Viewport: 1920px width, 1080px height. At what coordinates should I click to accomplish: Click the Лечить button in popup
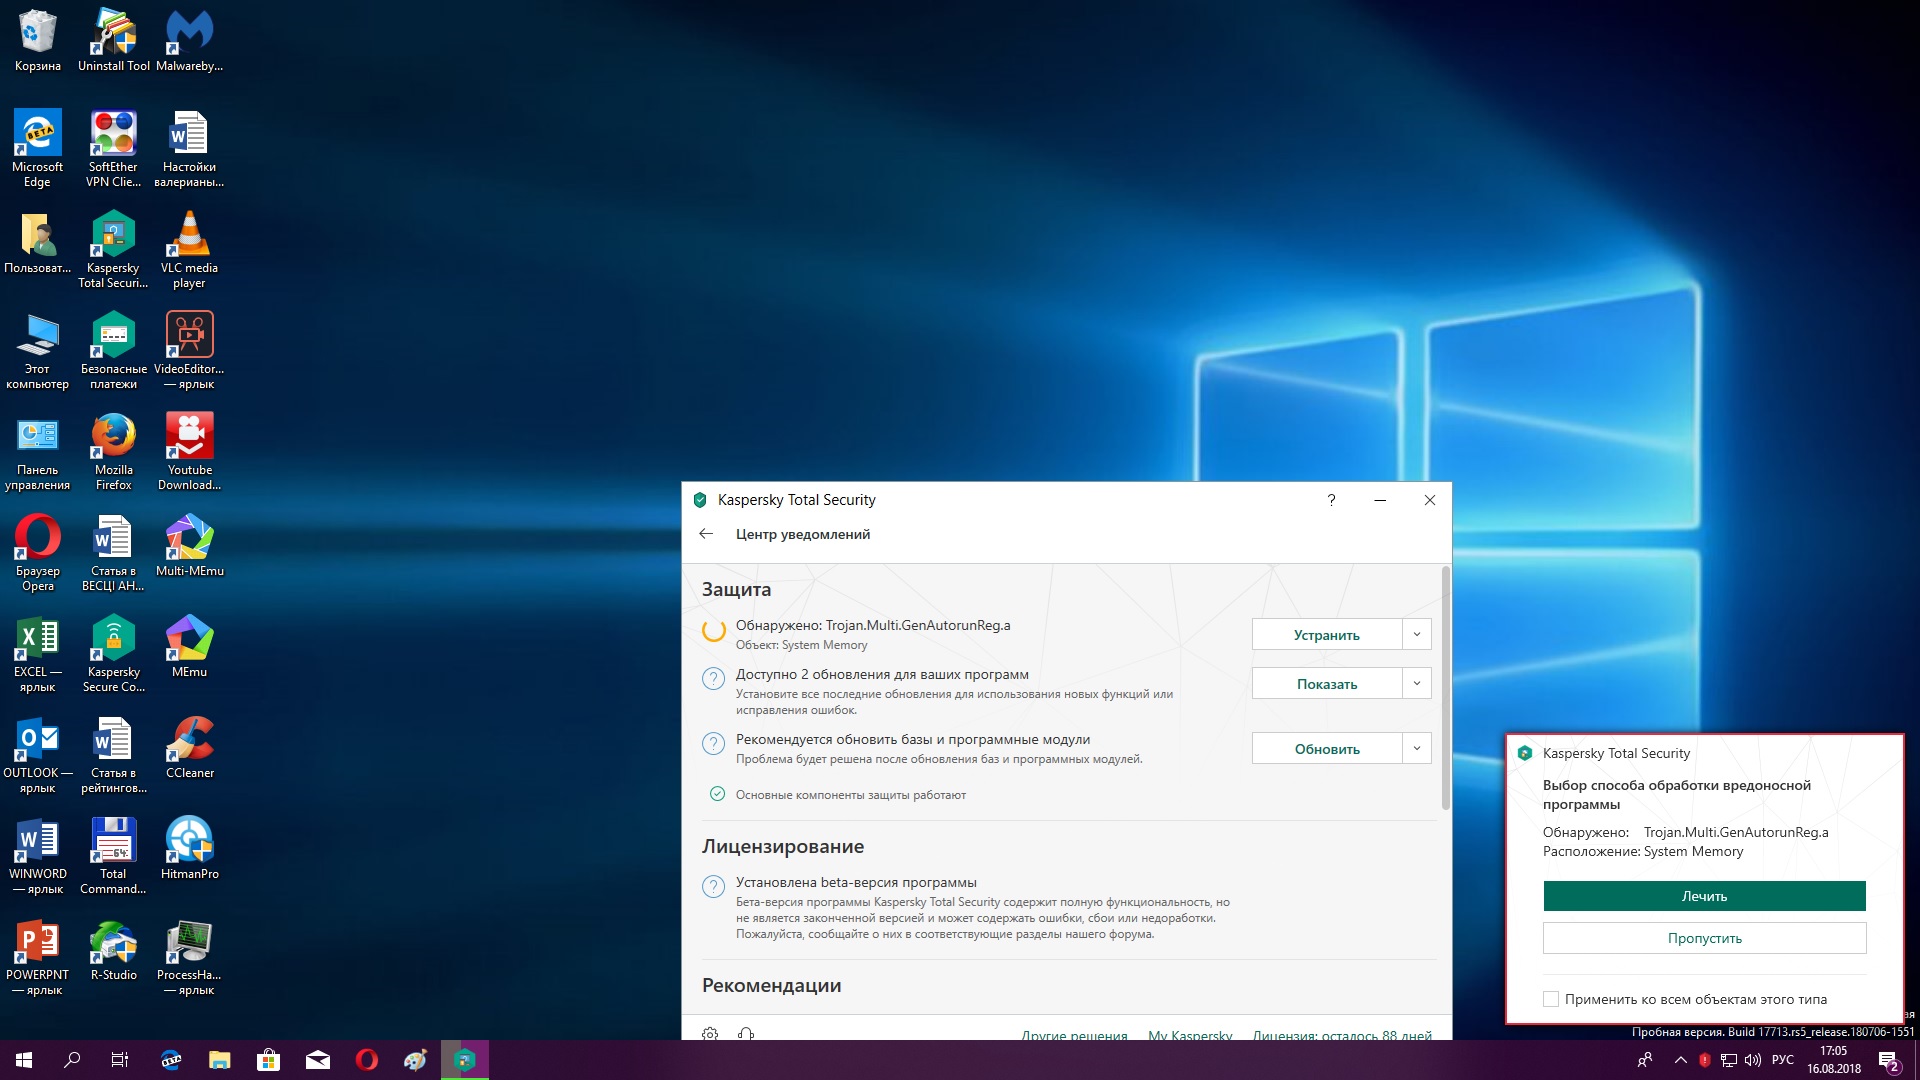[1704, 896]
